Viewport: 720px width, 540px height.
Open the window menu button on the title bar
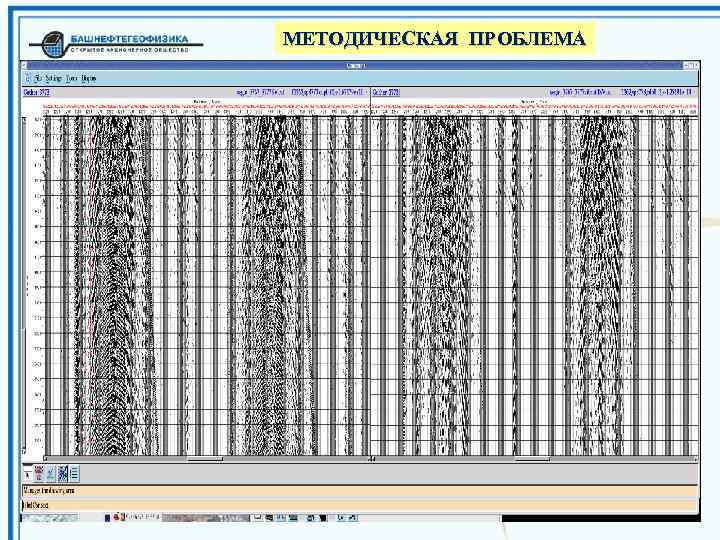click(24, 66)
